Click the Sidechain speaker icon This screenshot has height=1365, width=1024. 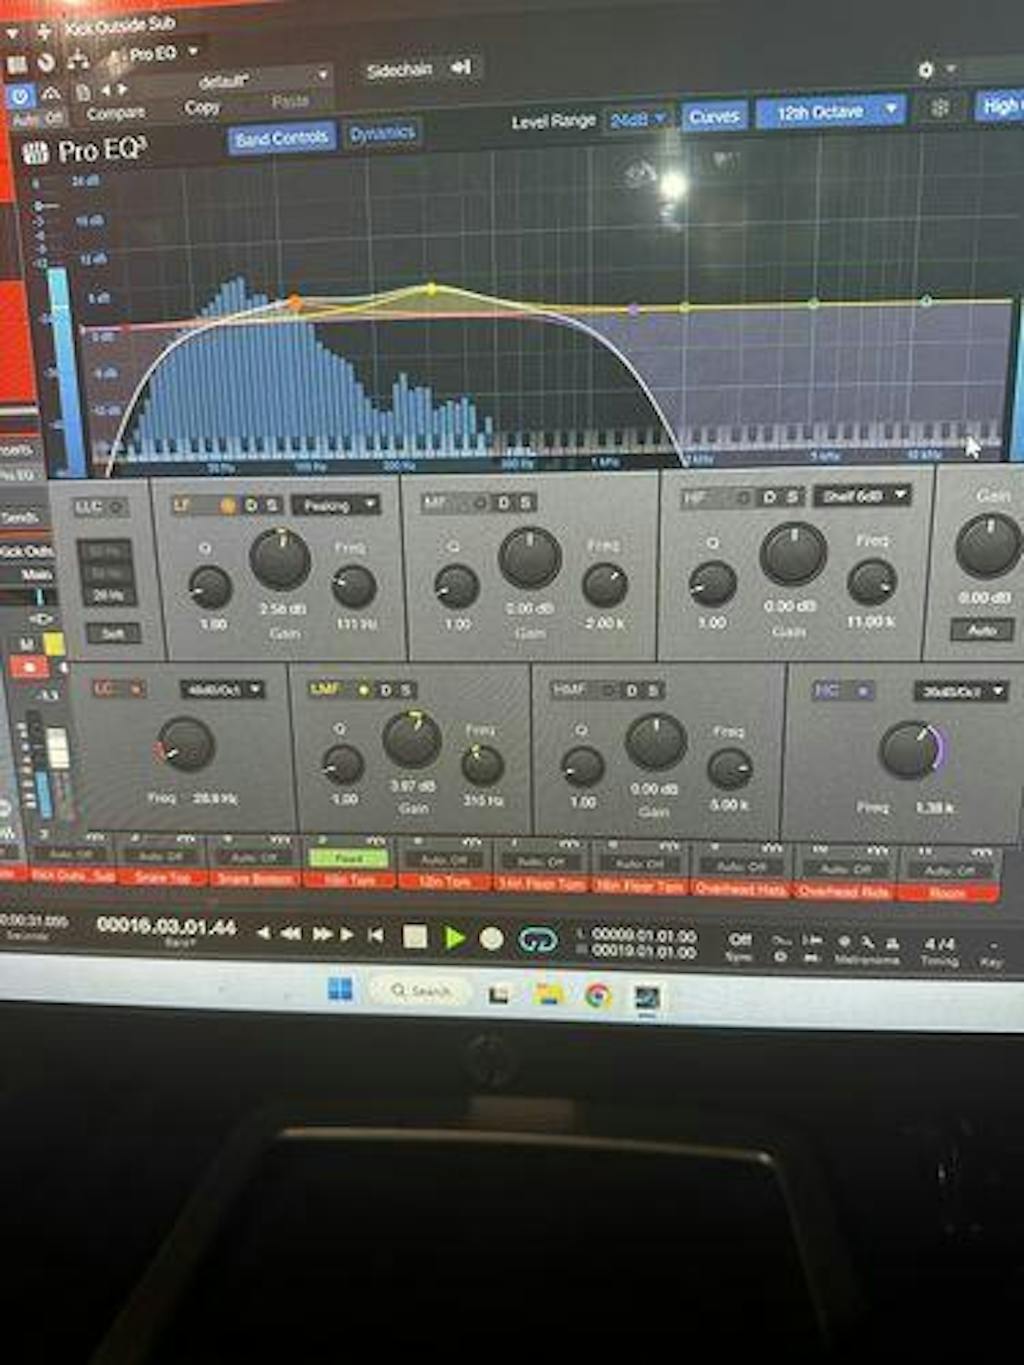pos(459,68)
